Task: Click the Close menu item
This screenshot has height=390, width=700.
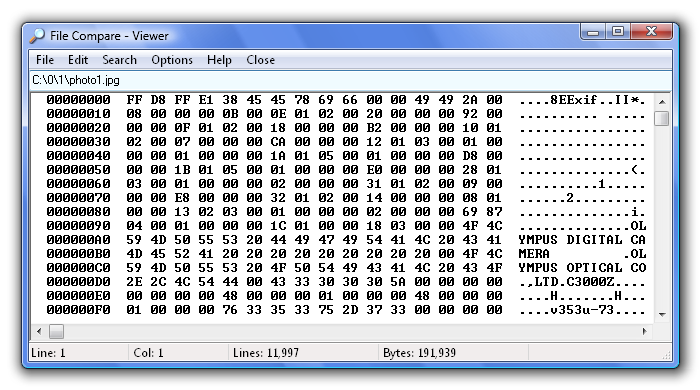Action: [260, 60]
